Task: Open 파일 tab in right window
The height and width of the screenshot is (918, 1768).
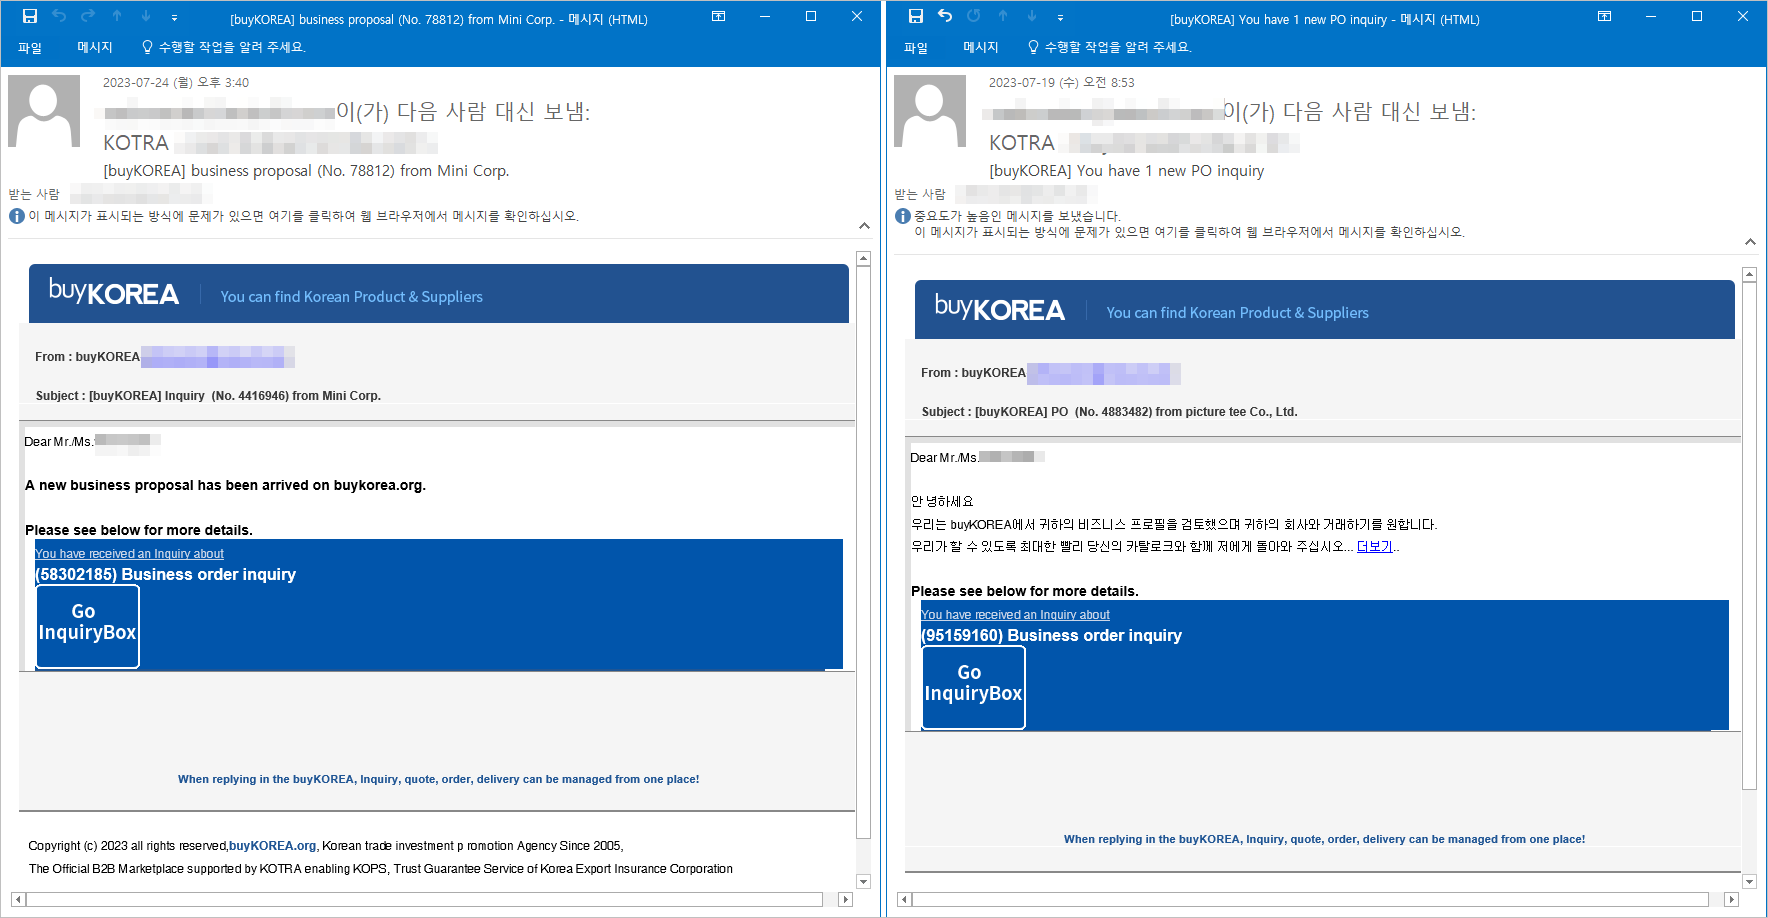Action: [916, 47]
